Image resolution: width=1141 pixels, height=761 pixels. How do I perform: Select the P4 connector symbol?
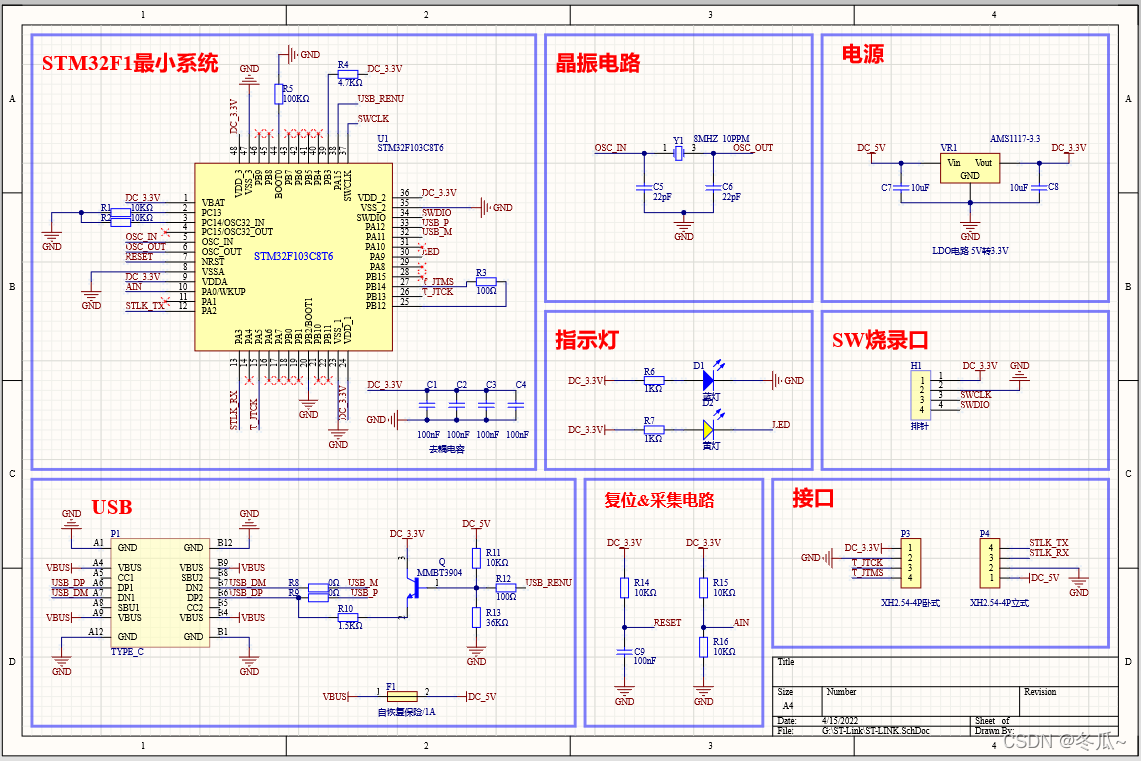pyautogui.click(x=990, y=563)
